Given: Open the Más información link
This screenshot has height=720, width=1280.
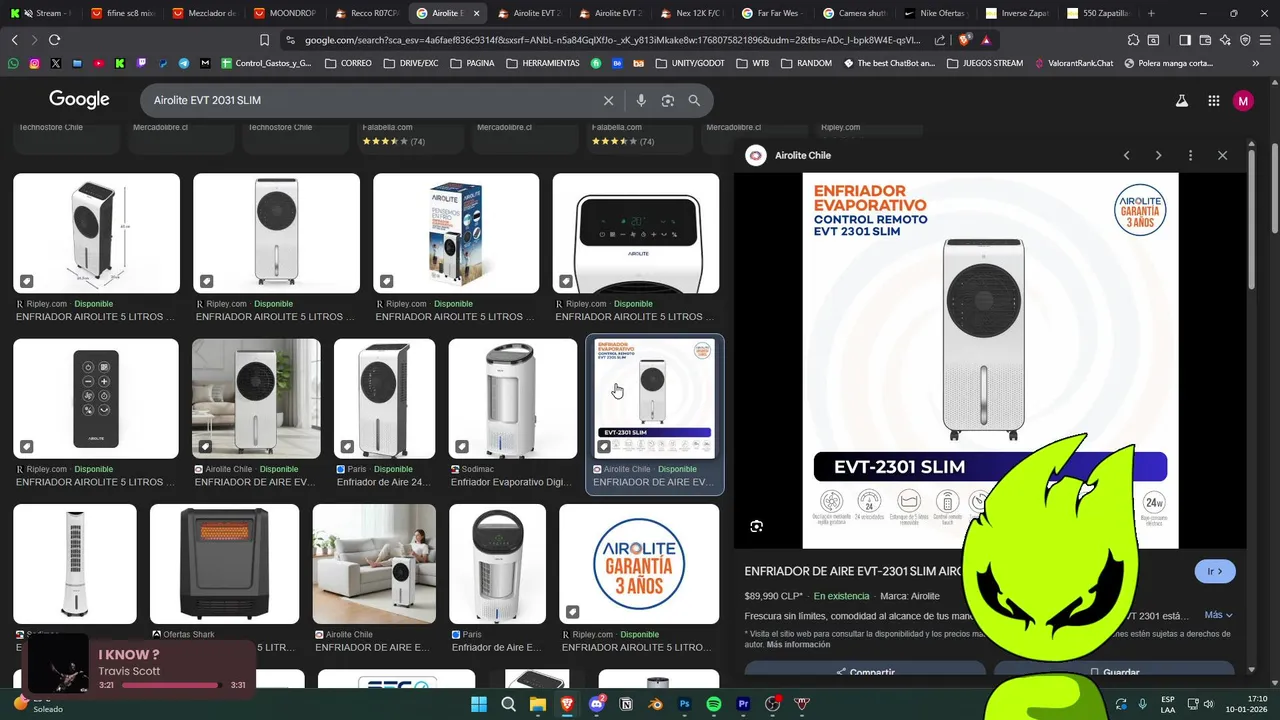Looking at the screenshot, I should [798, 645].
